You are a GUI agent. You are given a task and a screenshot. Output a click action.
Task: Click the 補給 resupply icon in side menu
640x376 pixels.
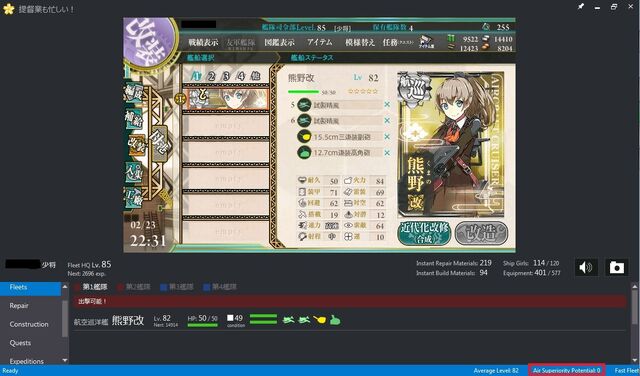[133, 118]
